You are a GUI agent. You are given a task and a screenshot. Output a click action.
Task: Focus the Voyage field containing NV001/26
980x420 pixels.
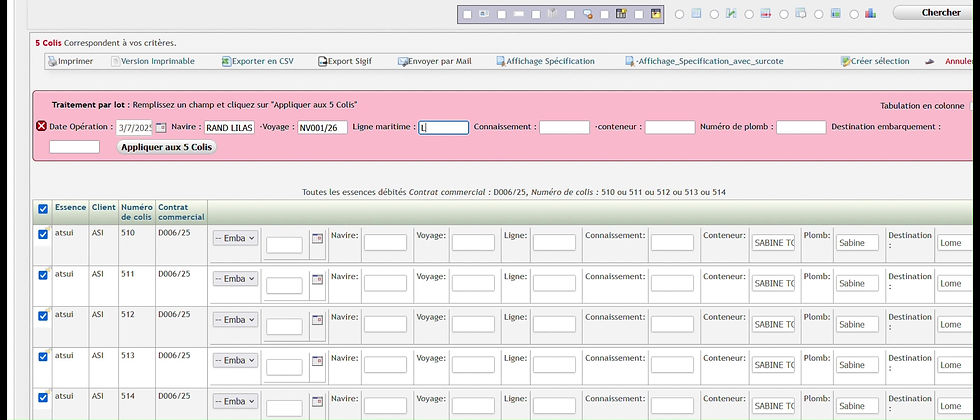(322, 128)
